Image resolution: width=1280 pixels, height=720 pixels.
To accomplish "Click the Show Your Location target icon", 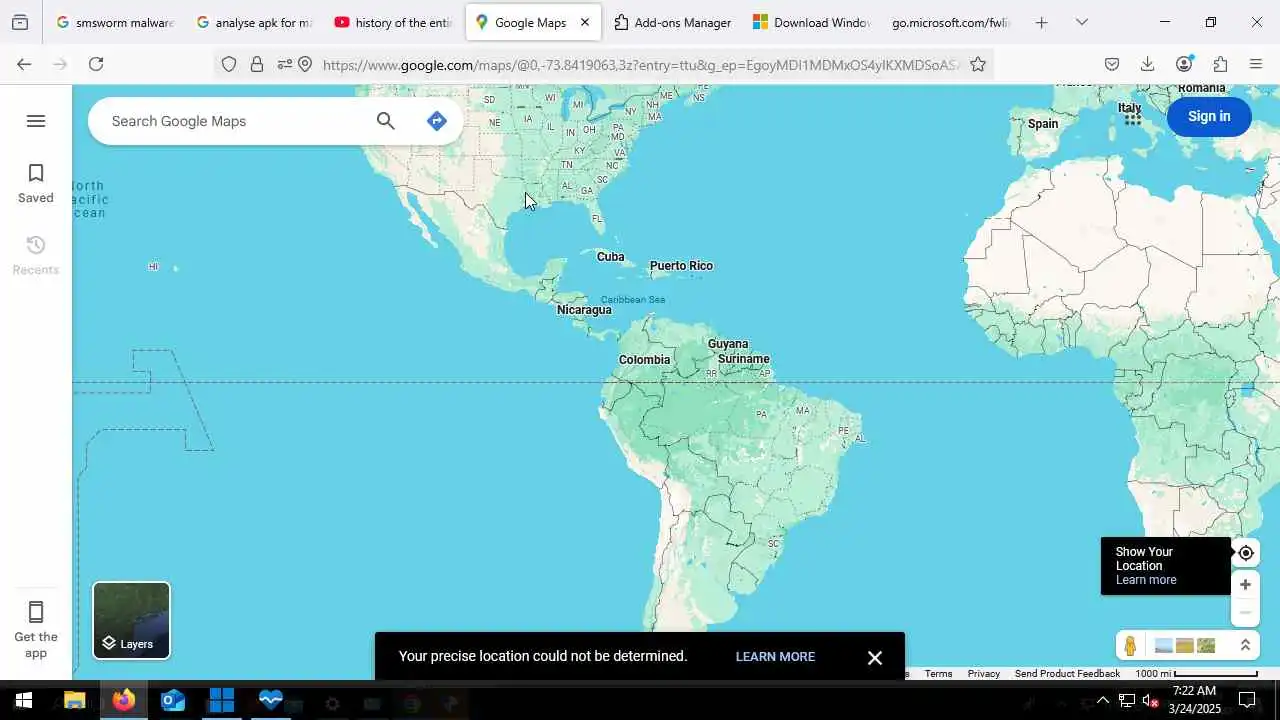I will pyautogui.click(x=1245, y=553).
